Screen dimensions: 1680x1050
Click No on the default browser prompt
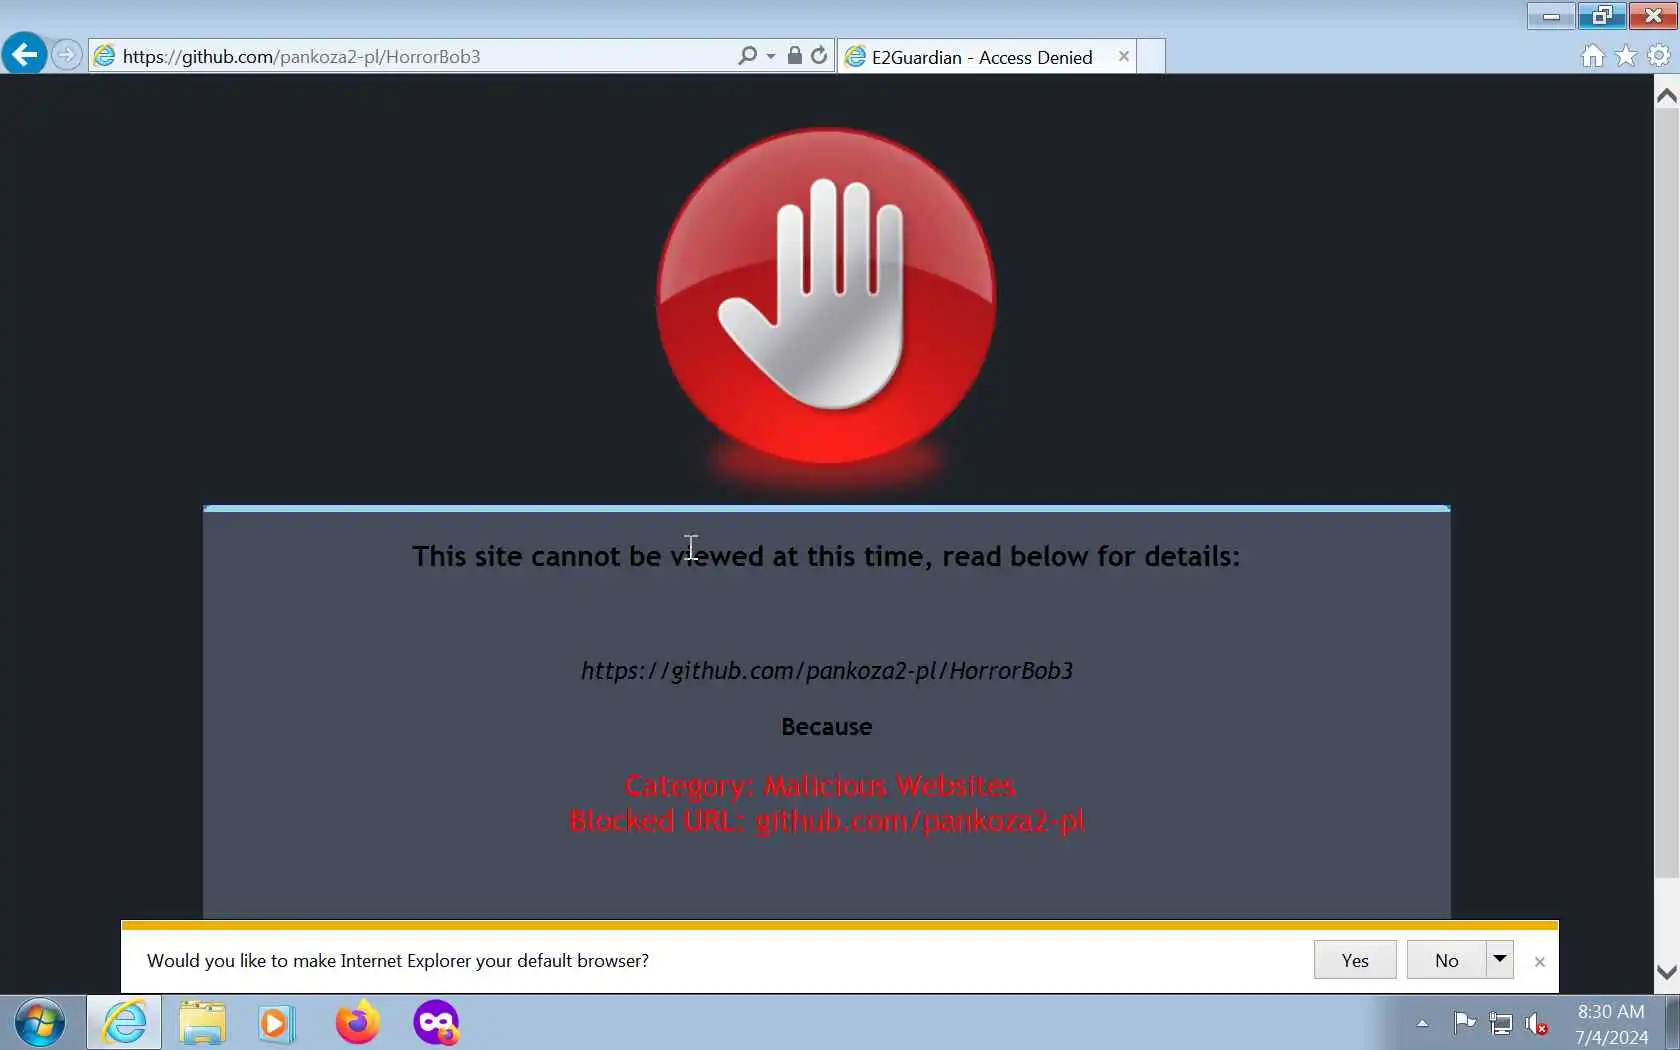click(1446, 960)
